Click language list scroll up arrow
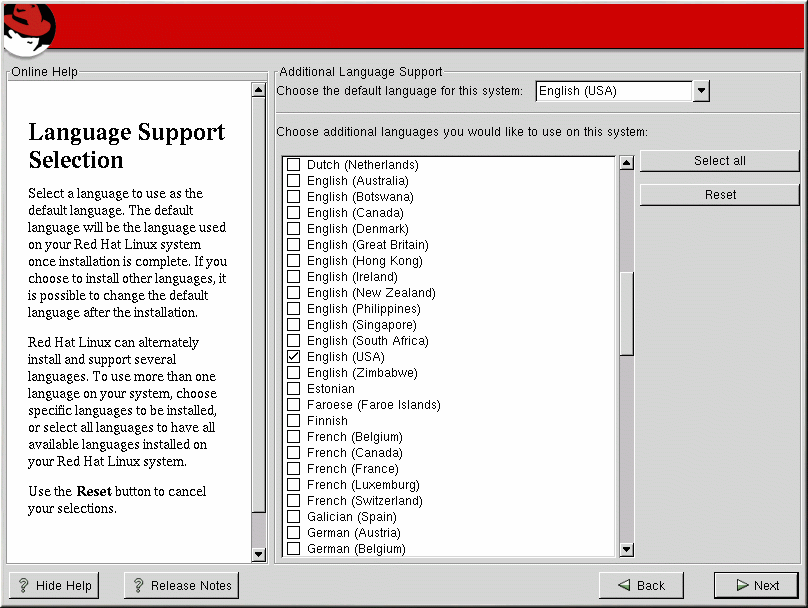The image size is (808, 608). 626,163
